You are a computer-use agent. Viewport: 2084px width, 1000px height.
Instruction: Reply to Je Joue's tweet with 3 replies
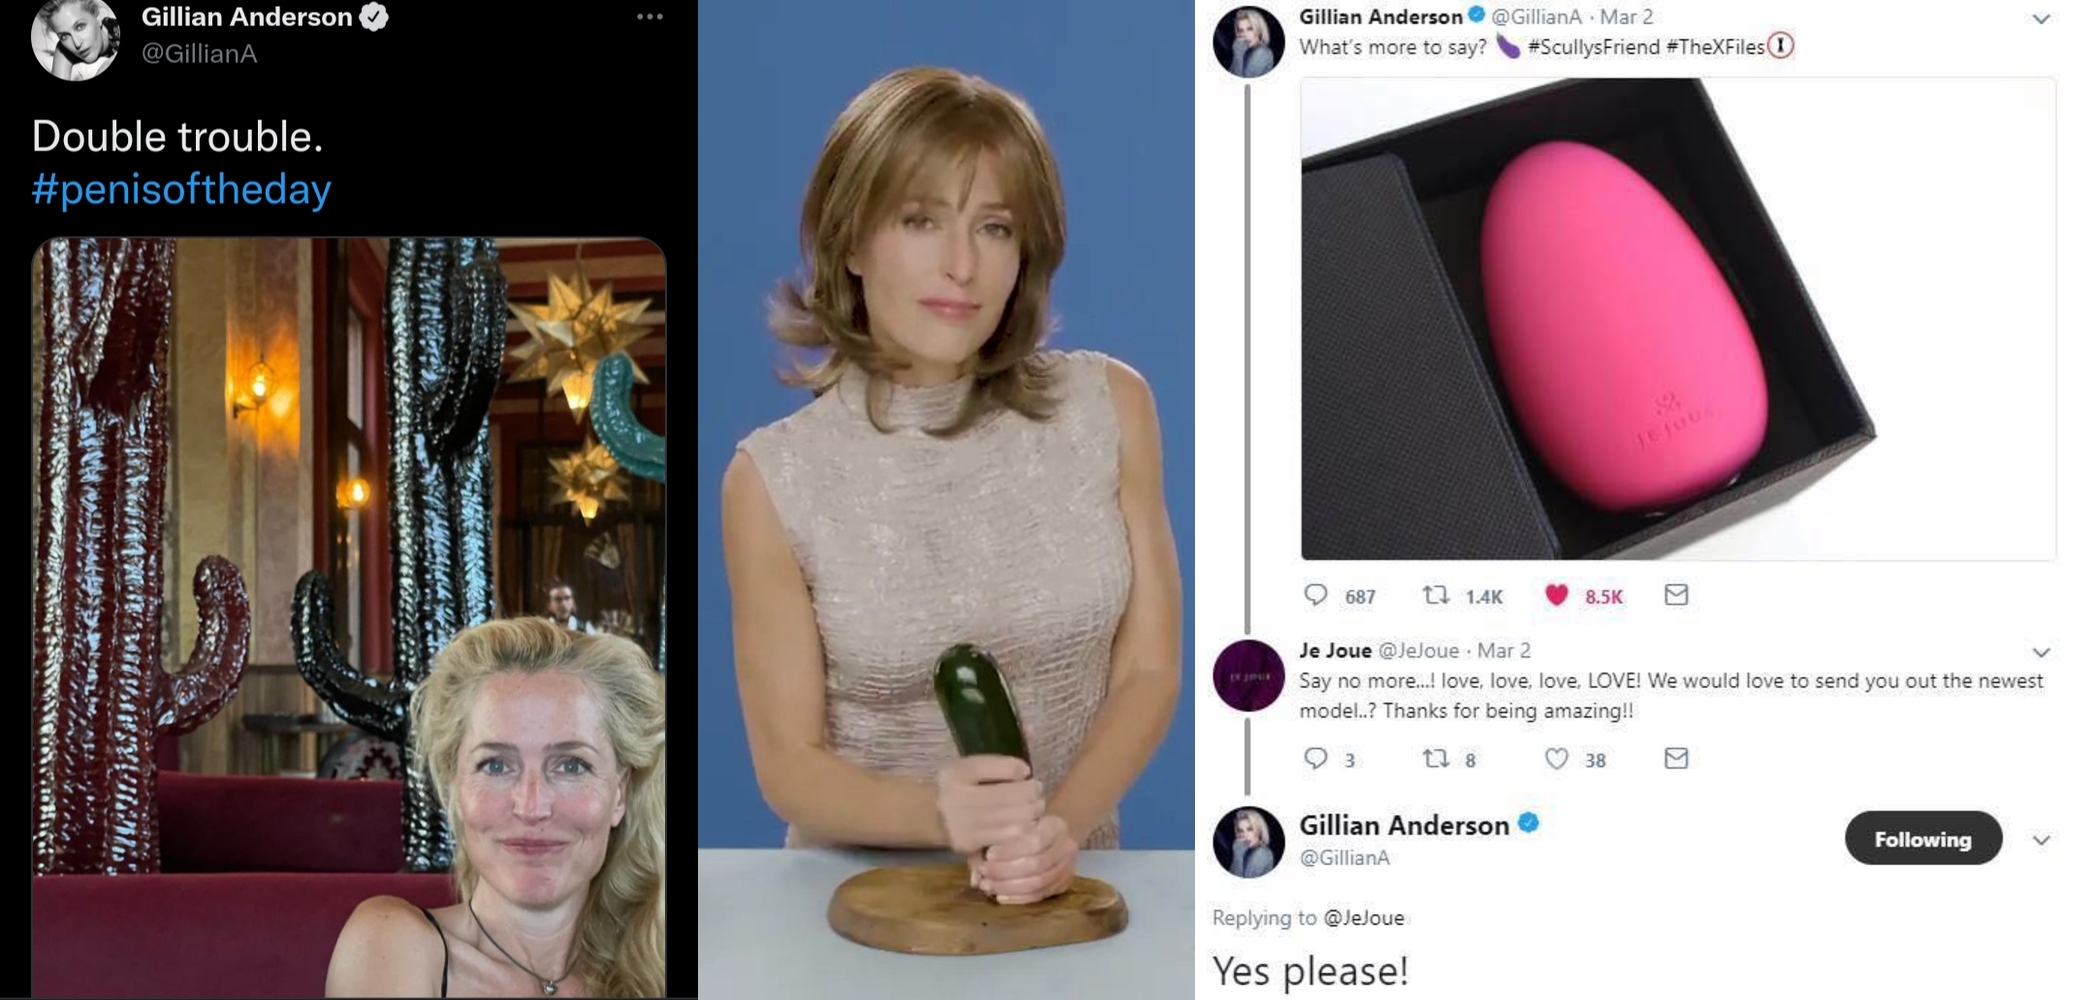click(x=1316, y=758)
